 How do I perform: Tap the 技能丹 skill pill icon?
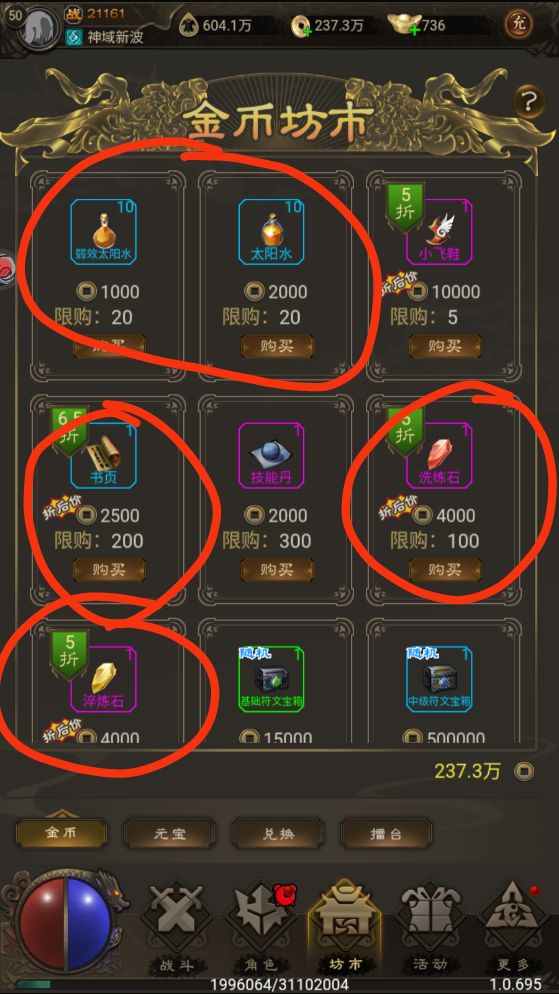point(271,455)
